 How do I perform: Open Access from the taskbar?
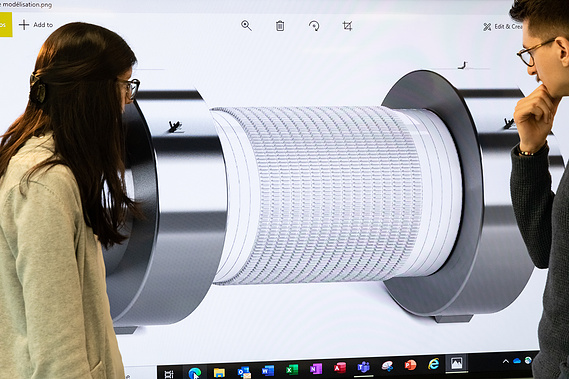(340, 368)
